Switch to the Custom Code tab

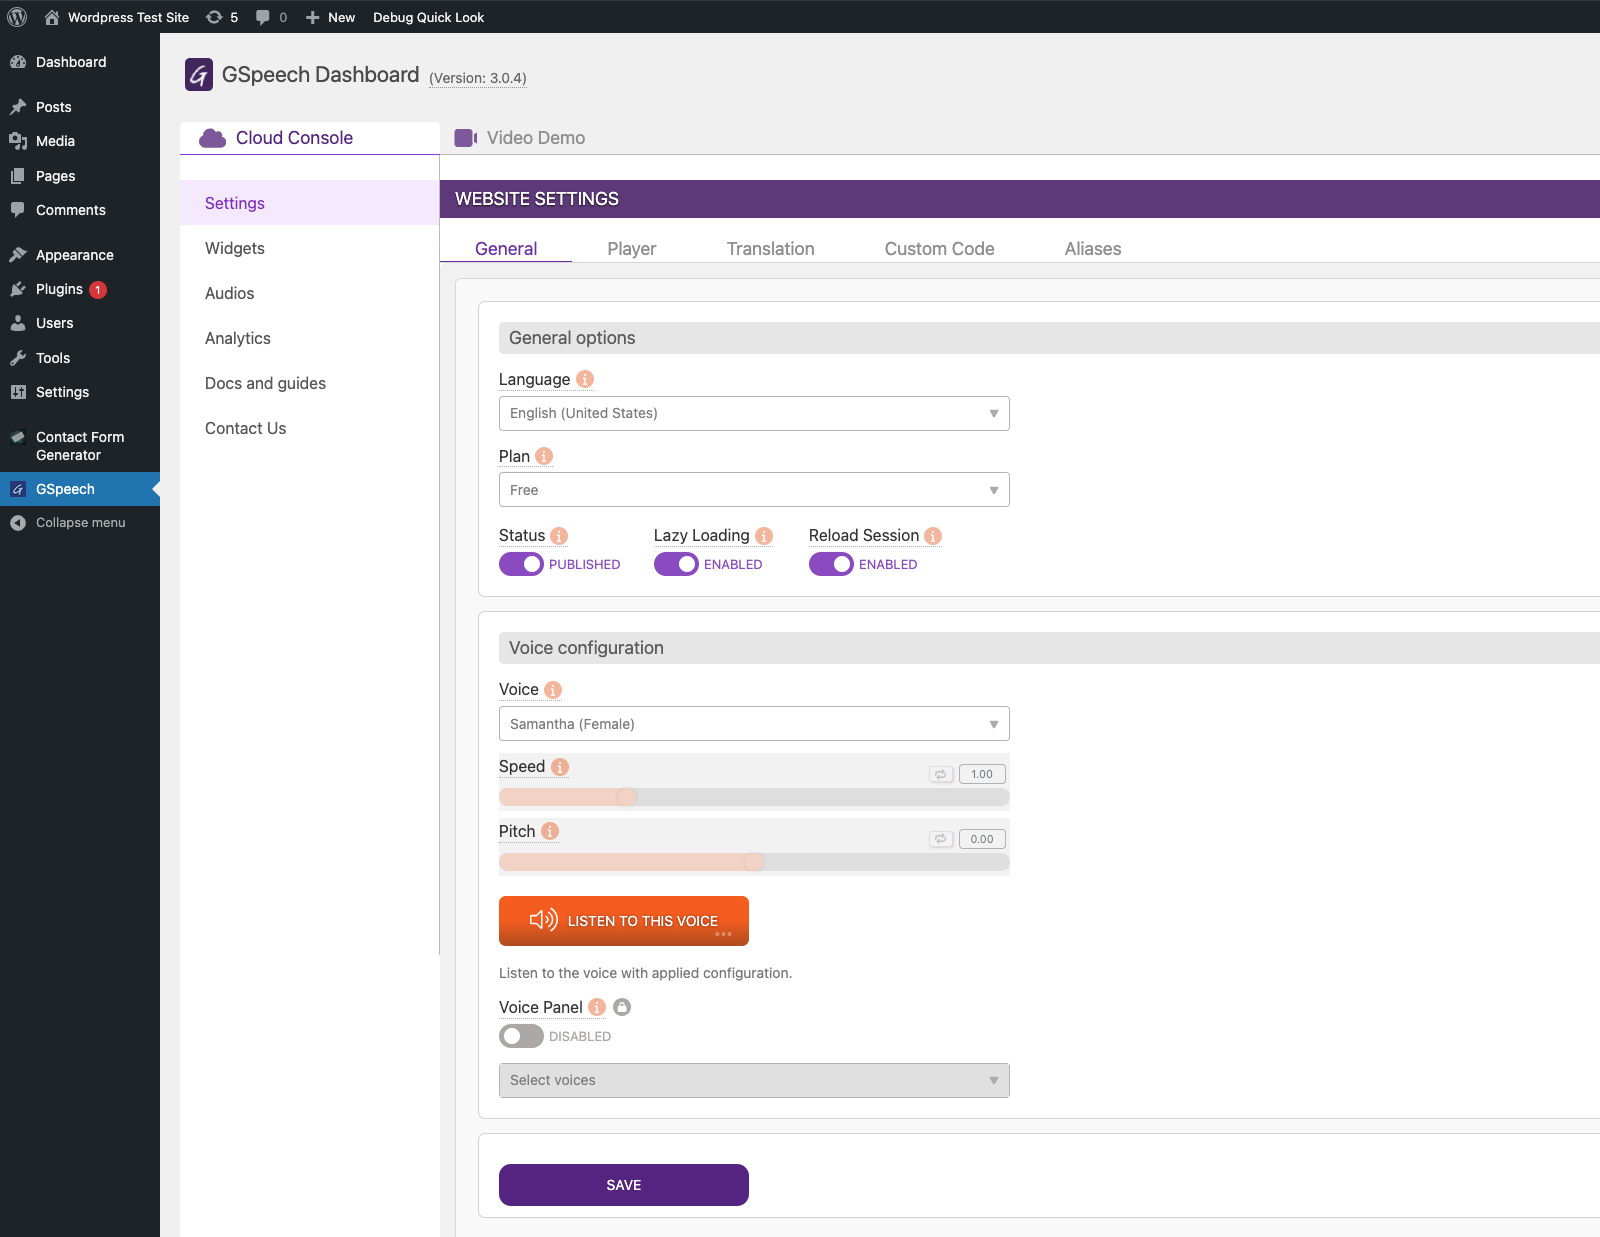click(939, 249)
